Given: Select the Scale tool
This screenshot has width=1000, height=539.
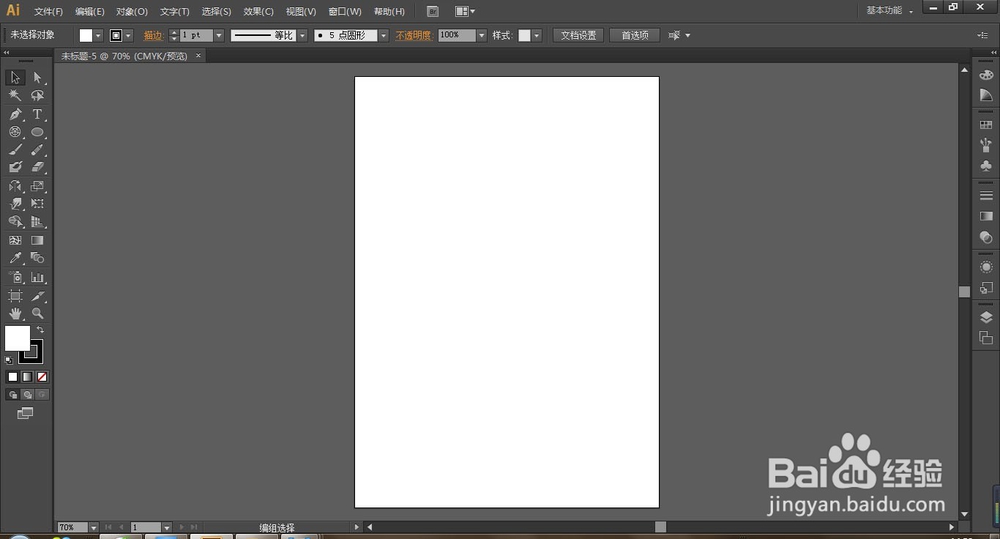Looking at the screenshot, I should tap(37, 186).
